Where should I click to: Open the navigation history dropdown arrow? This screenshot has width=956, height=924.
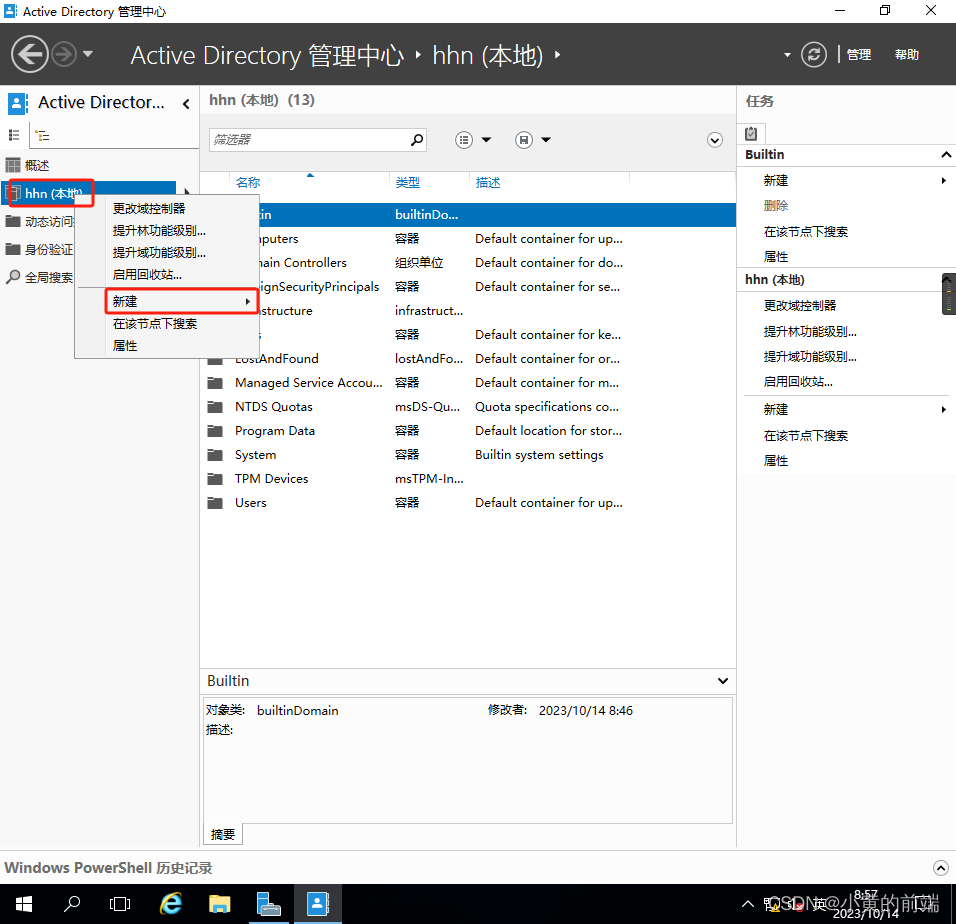88,54
